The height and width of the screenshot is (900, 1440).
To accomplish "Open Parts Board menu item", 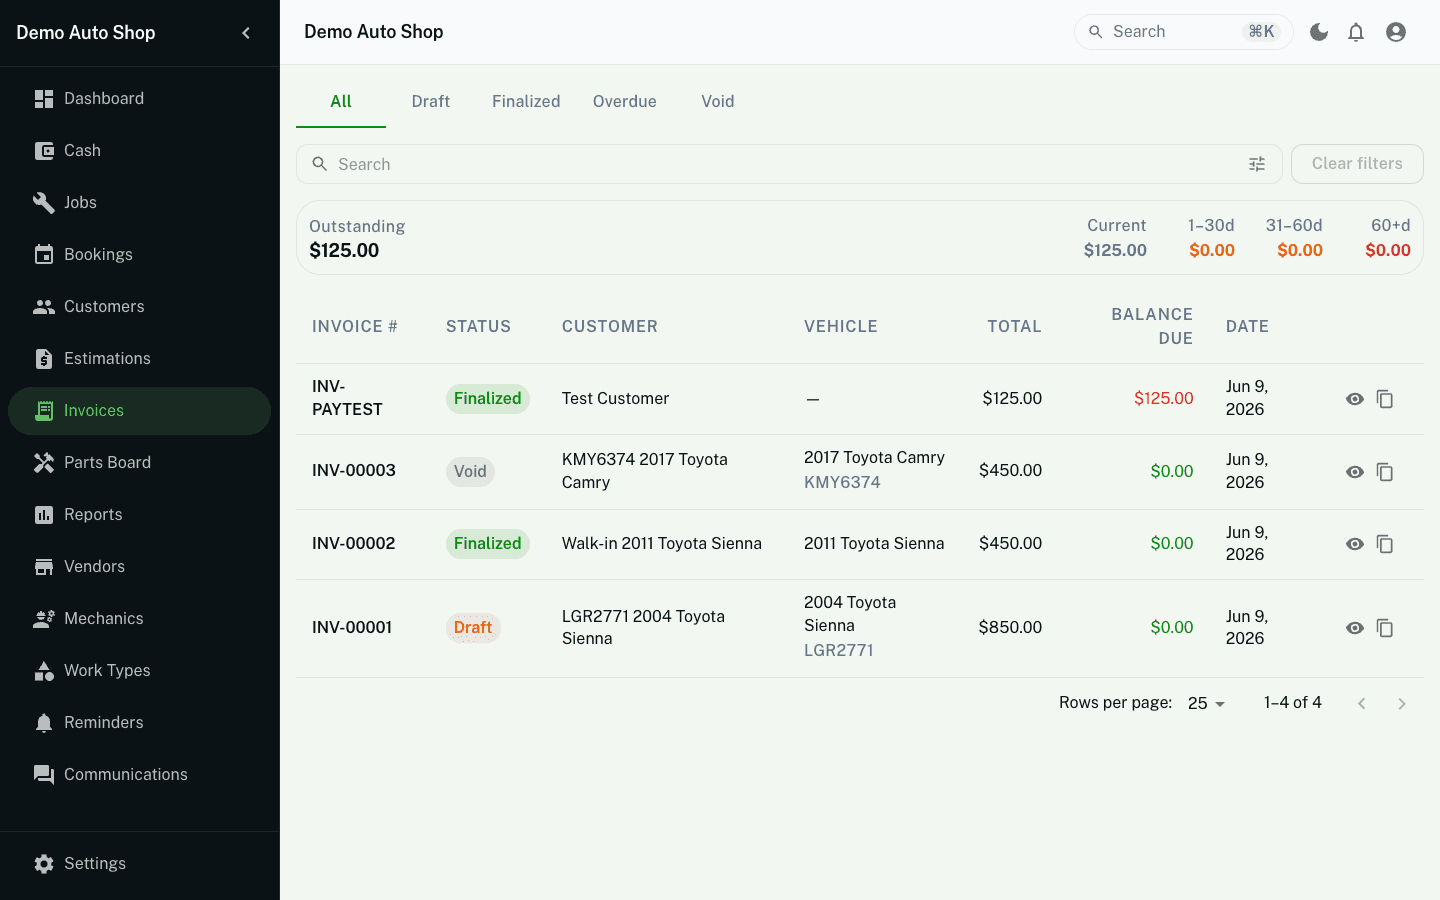I will pyautogui.click(x=140, y=463).
